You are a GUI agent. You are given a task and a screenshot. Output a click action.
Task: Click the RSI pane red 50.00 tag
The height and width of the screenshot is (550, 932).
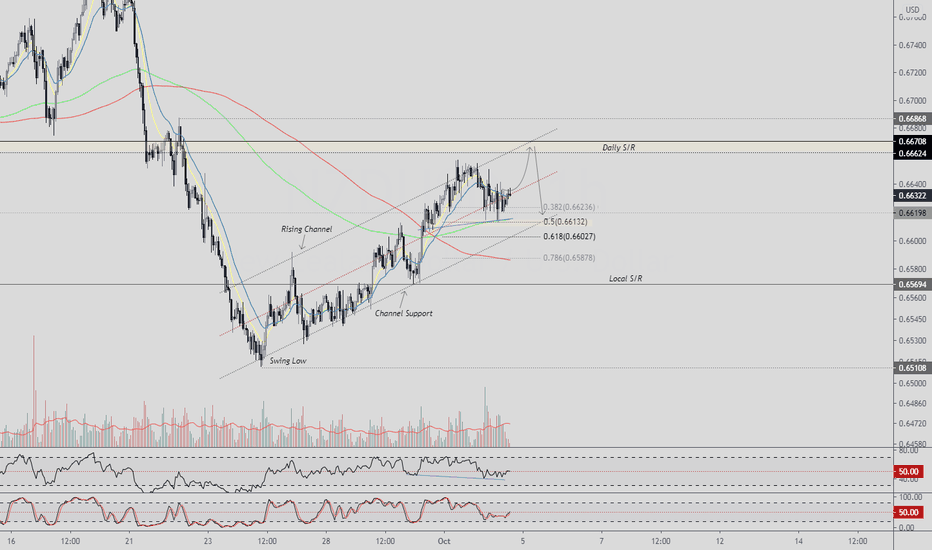click(x=908, y=472)
